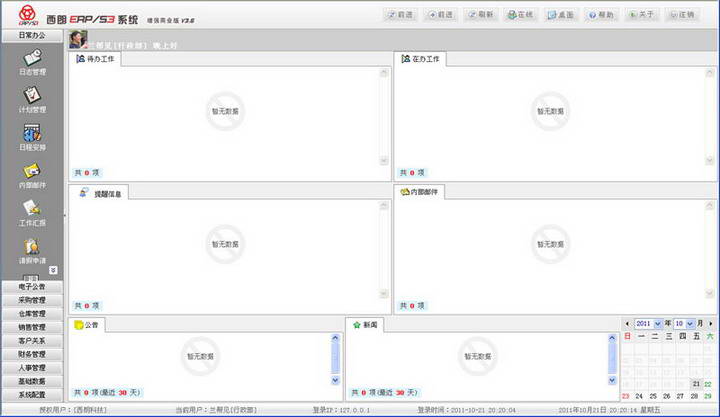Expand the 电子公告 sidebar section
720x417 pixels.
32,287
